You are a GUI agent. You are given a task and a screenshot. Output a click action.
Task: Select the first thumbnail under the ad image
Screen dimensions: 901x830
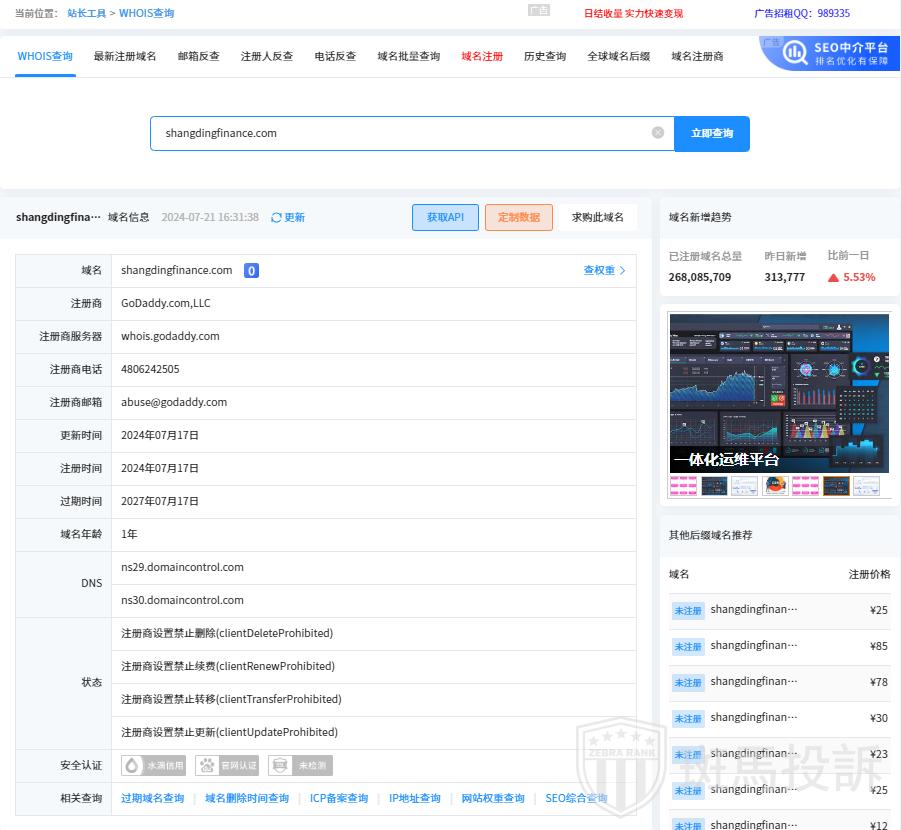click(683, 486)
